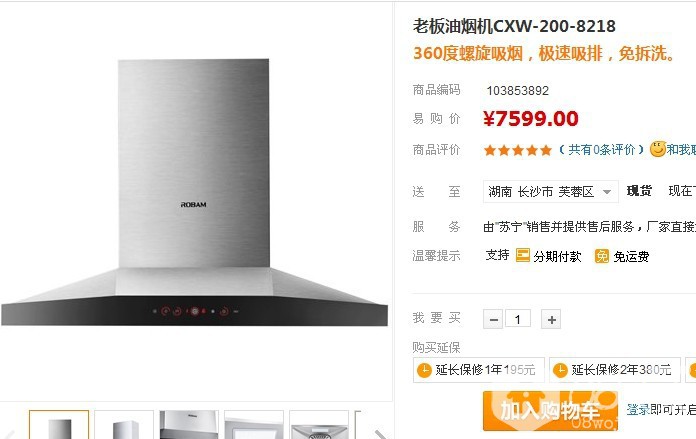696x439 pixels.
Task: Click the quantity input field
Action: (518, 319)
